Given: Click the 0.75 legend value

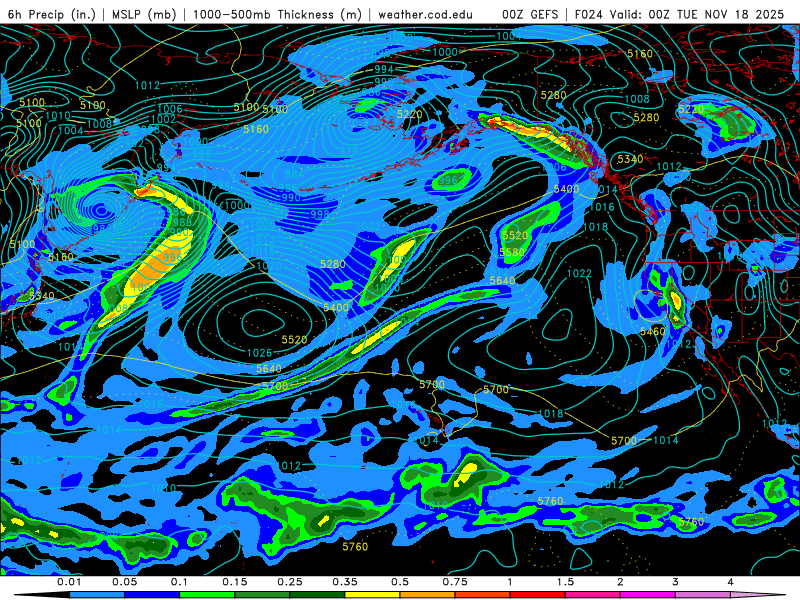Looking at the screenshot, I should click(x=455, y=582).
